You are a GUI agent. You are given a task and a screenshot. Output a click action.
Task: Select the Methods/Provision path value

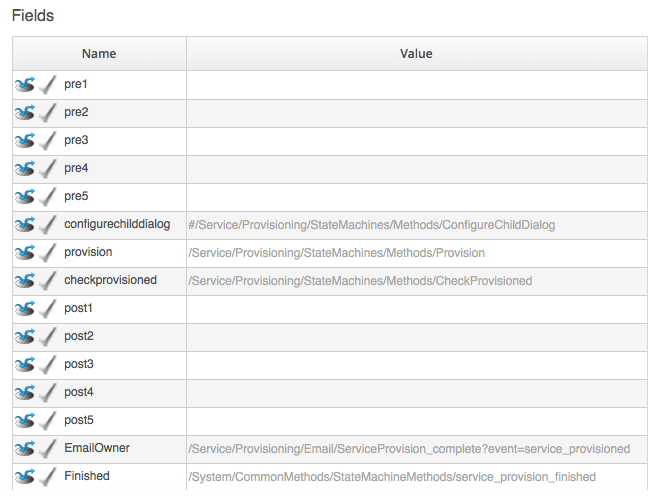pyautogui.click(x=337, y=254)
